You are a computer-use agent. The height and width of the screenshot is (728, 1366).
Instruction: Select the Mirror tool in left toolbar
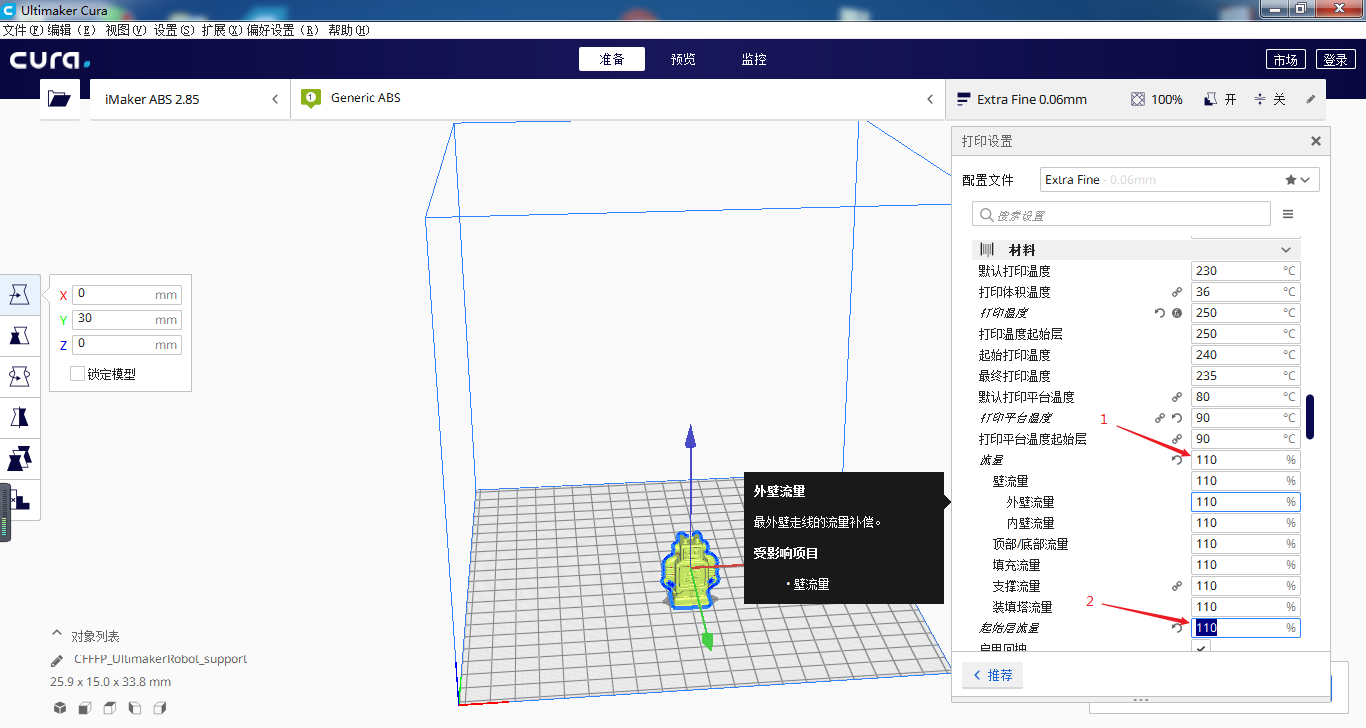tap(19, 417)
